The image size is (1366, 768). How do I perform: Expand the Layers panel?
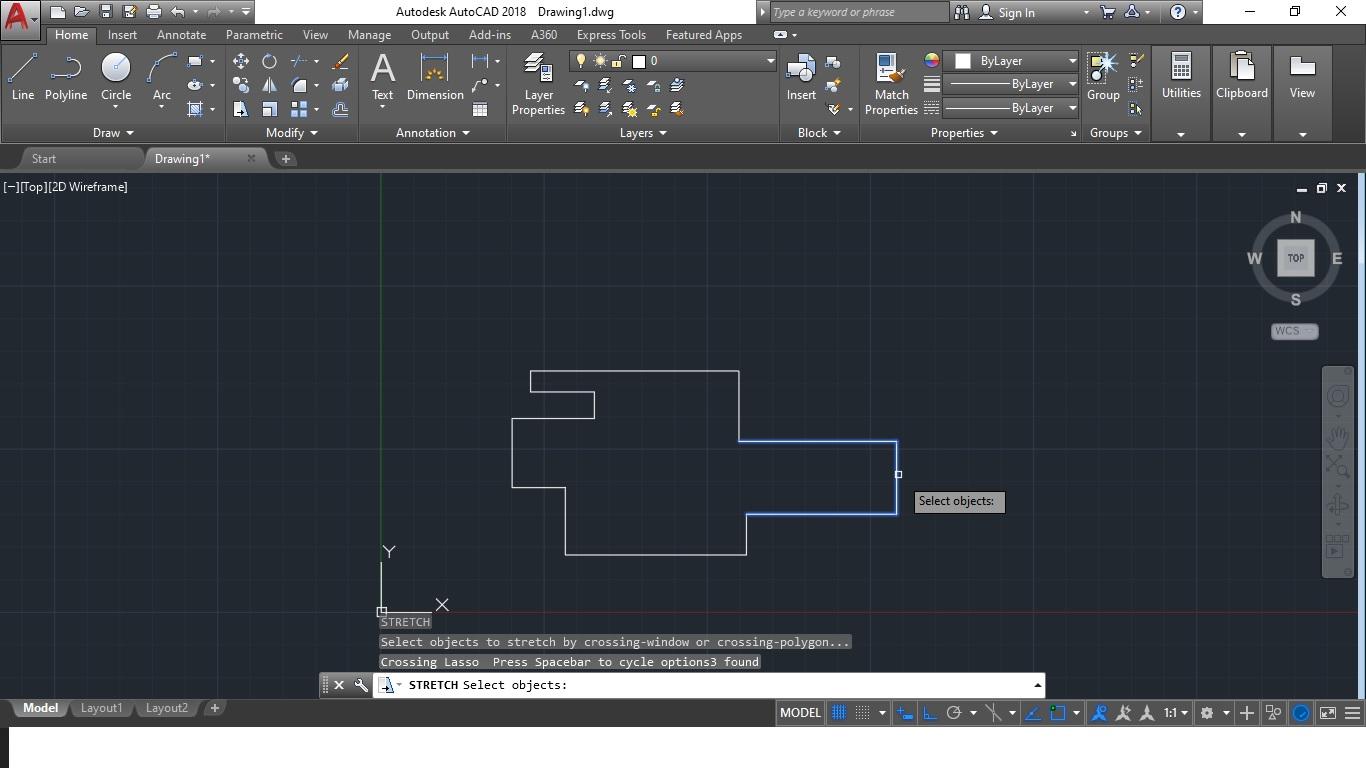coord(642,133)
